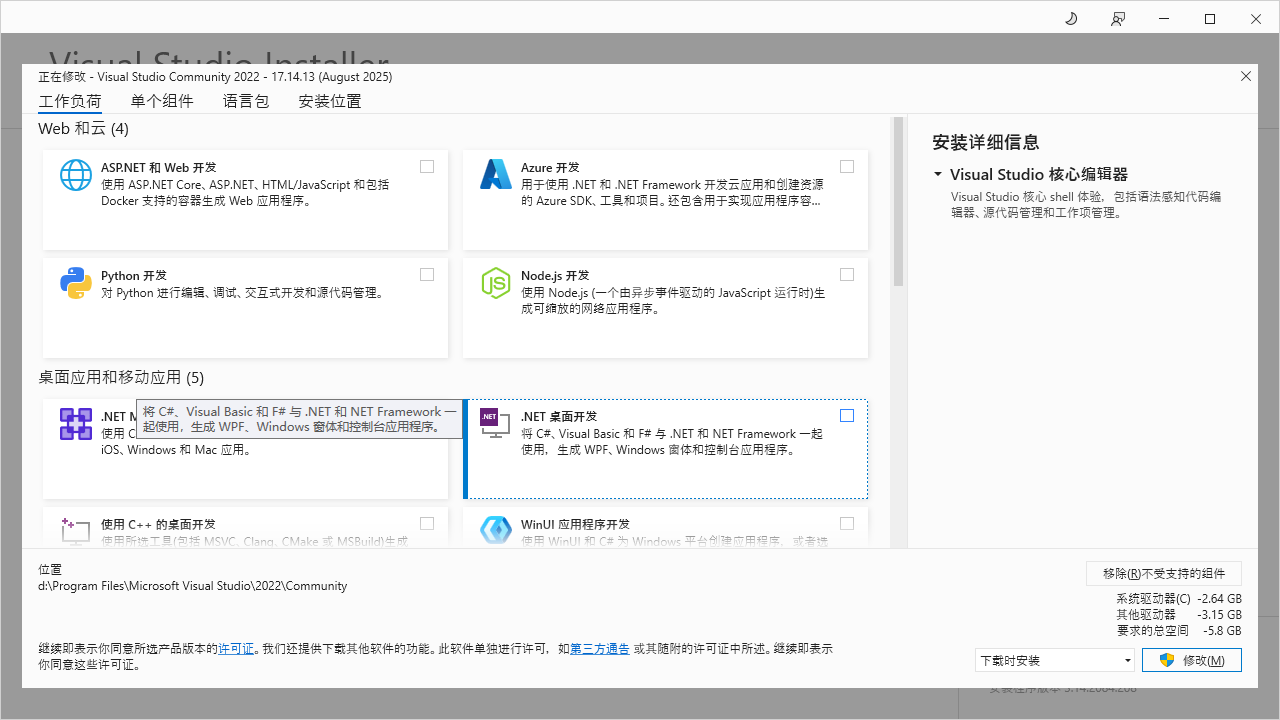1280x720 pixels.
Task: Open the feedback icon in the title bar
Action: coord(1118,19)
